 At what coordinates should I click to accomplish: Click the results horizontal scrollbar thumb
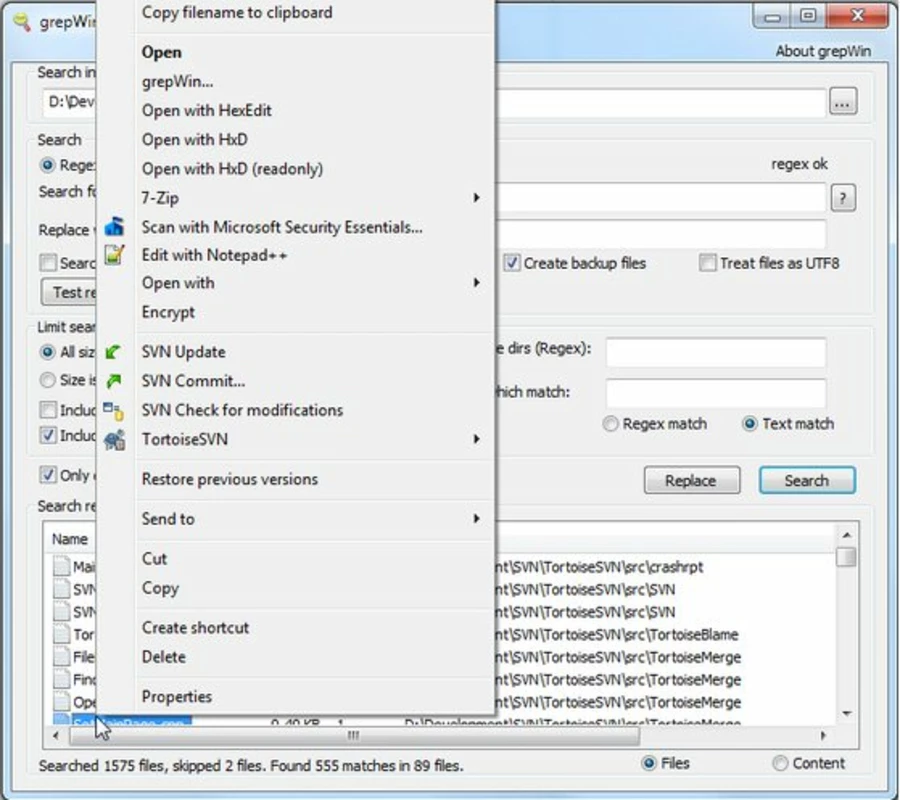click(x=354, y=735)
